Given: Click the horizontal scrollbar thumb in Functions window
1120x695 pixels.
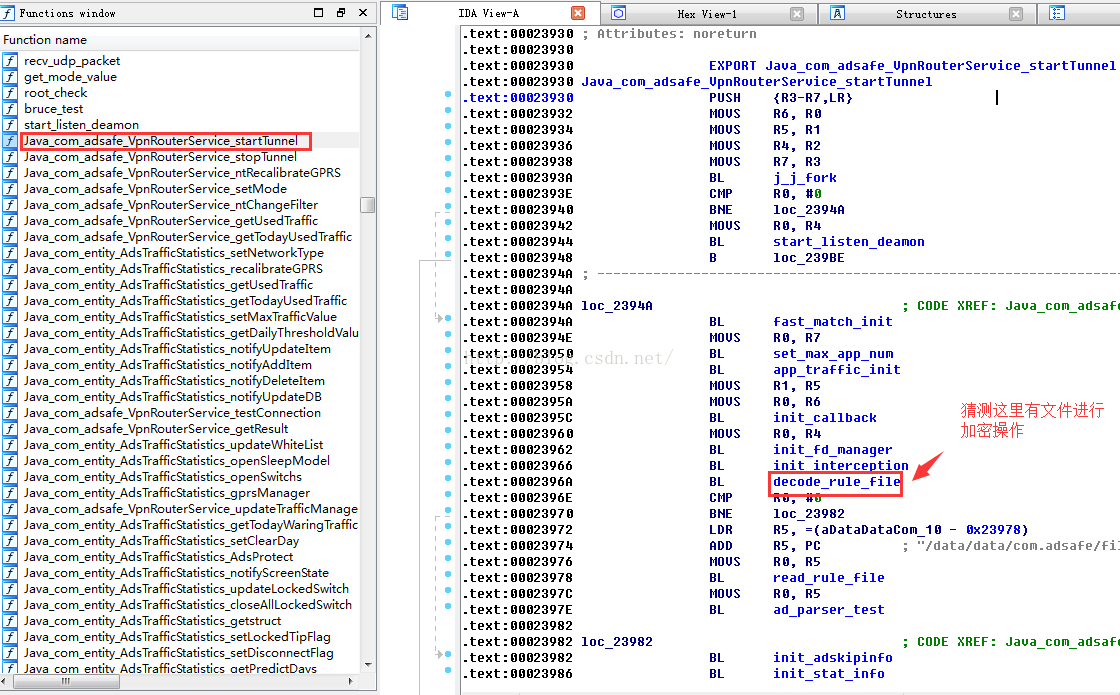Looking at the screenshot, I should pyautogui.click(x=66, y=681).
